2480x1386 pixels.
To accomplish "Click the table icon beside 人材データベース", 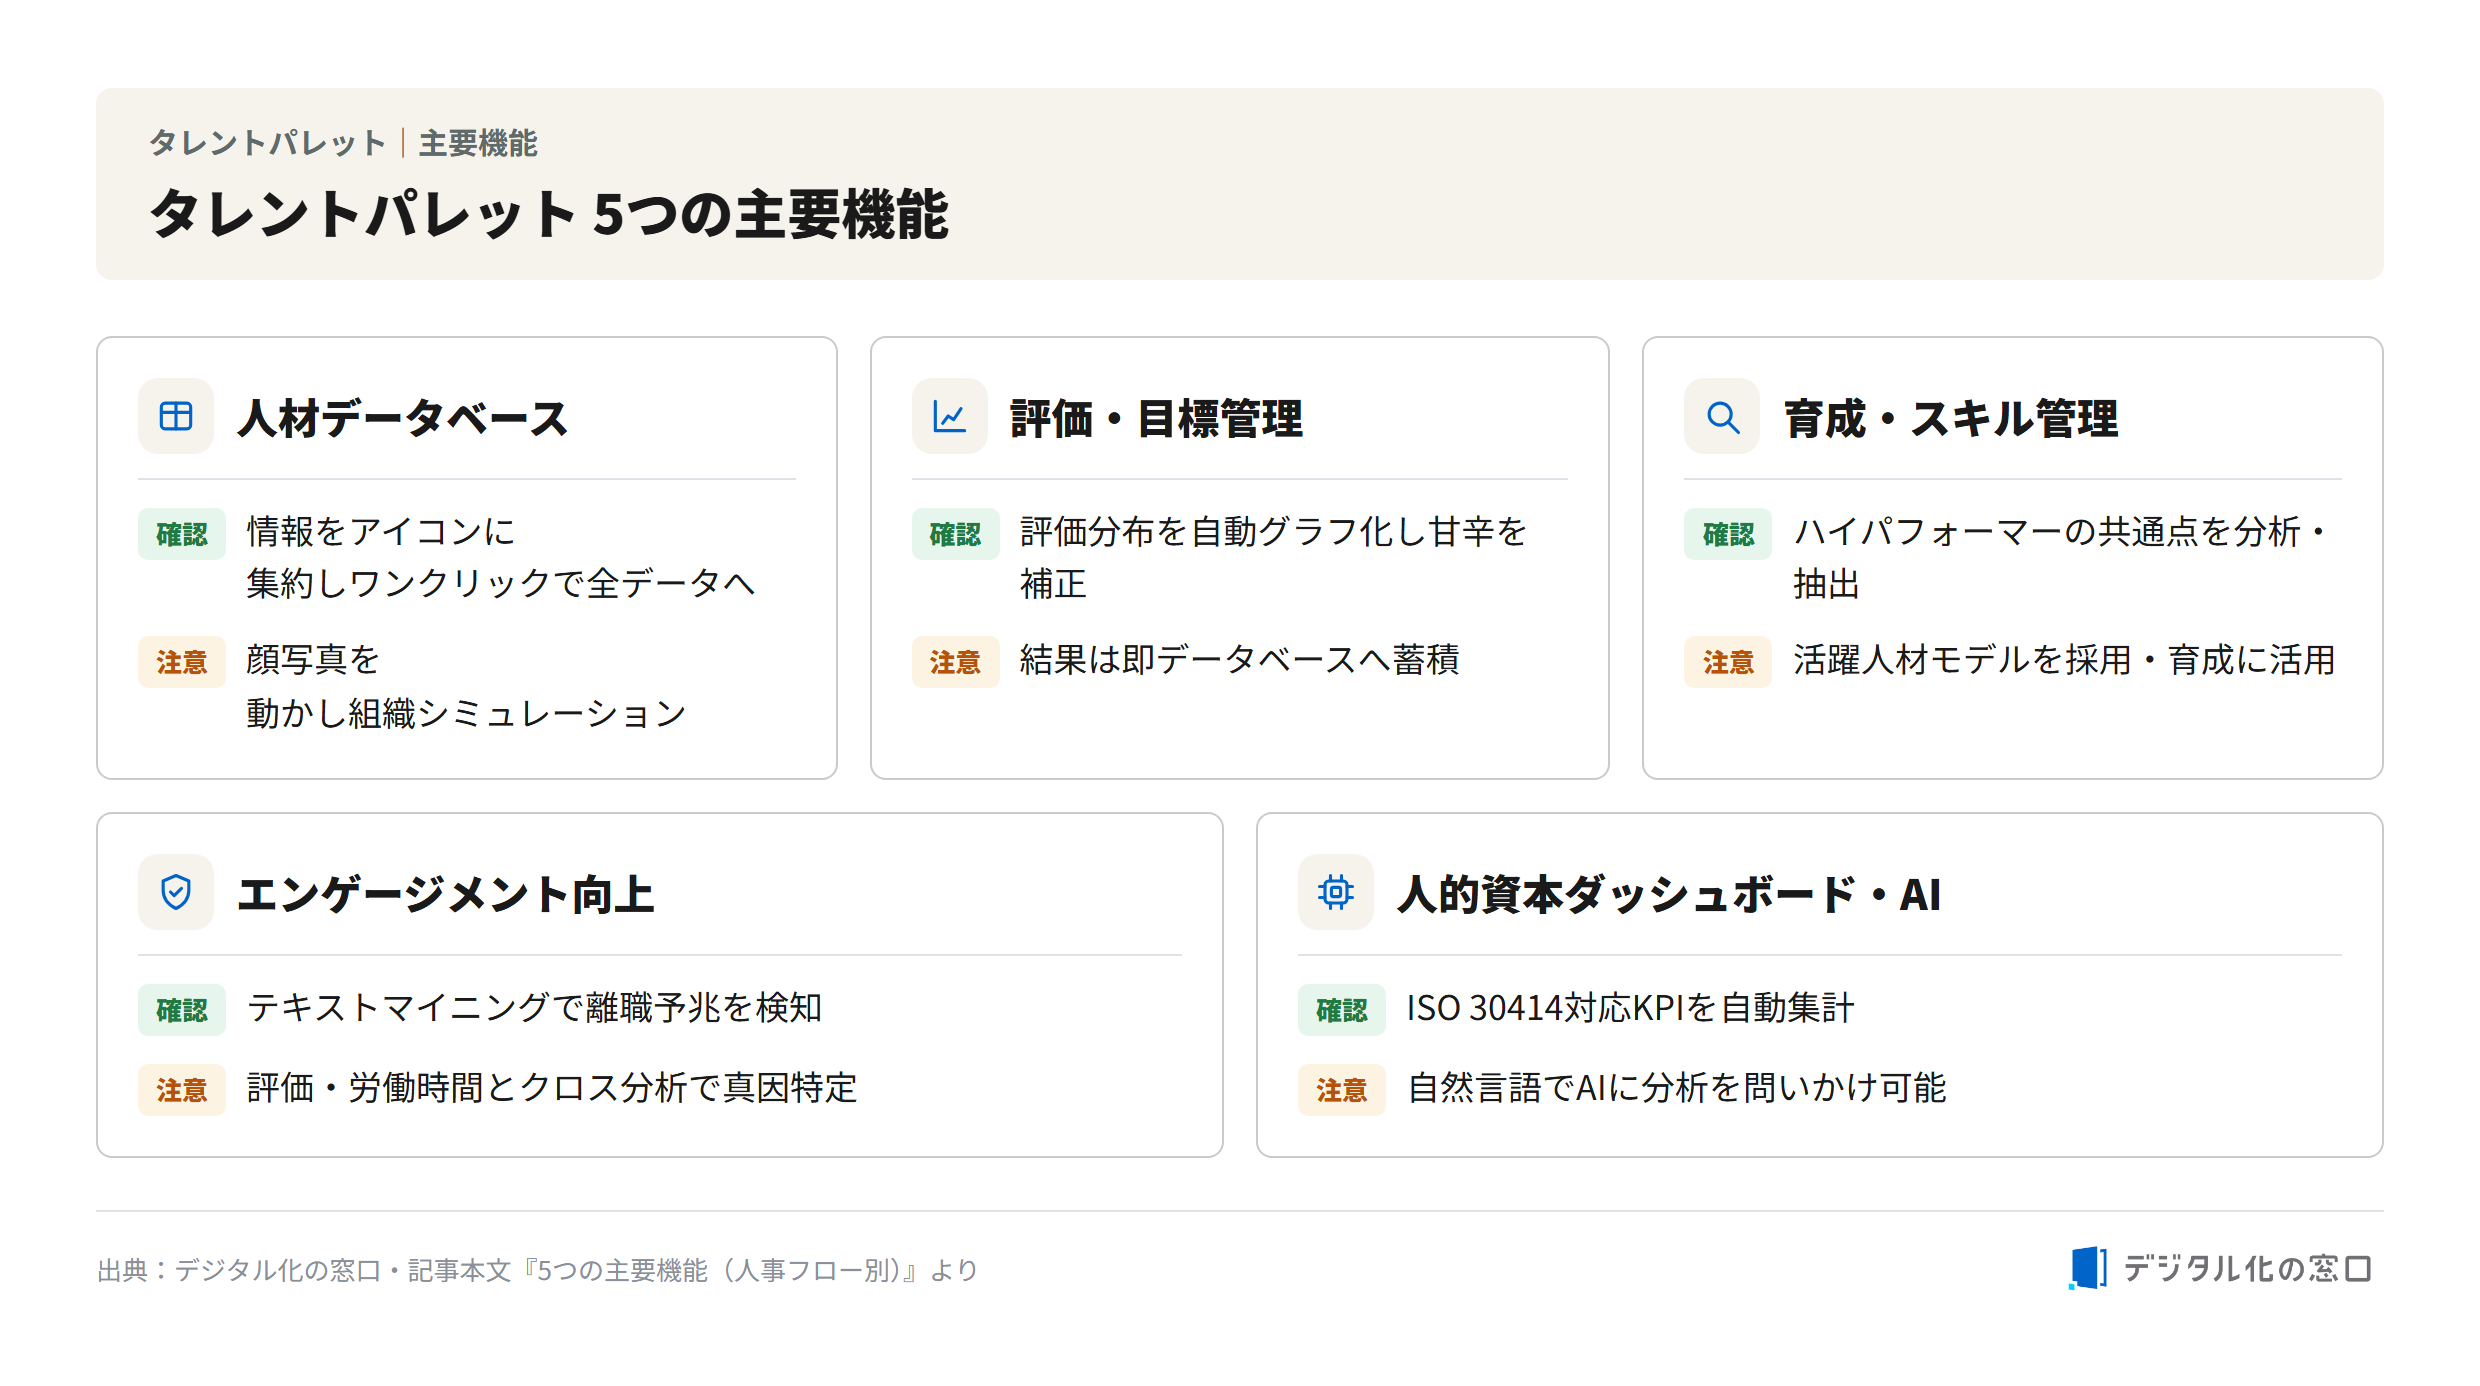I will (176, 416).
